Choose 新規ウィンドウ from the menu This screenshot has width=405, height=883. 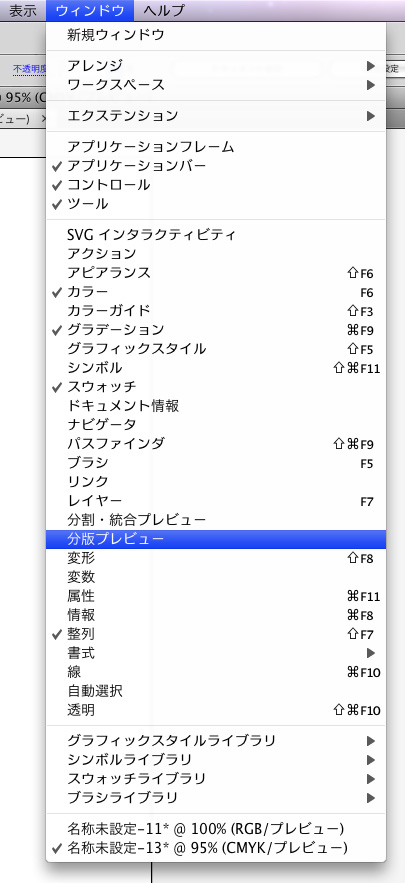(x=216, y=35)
